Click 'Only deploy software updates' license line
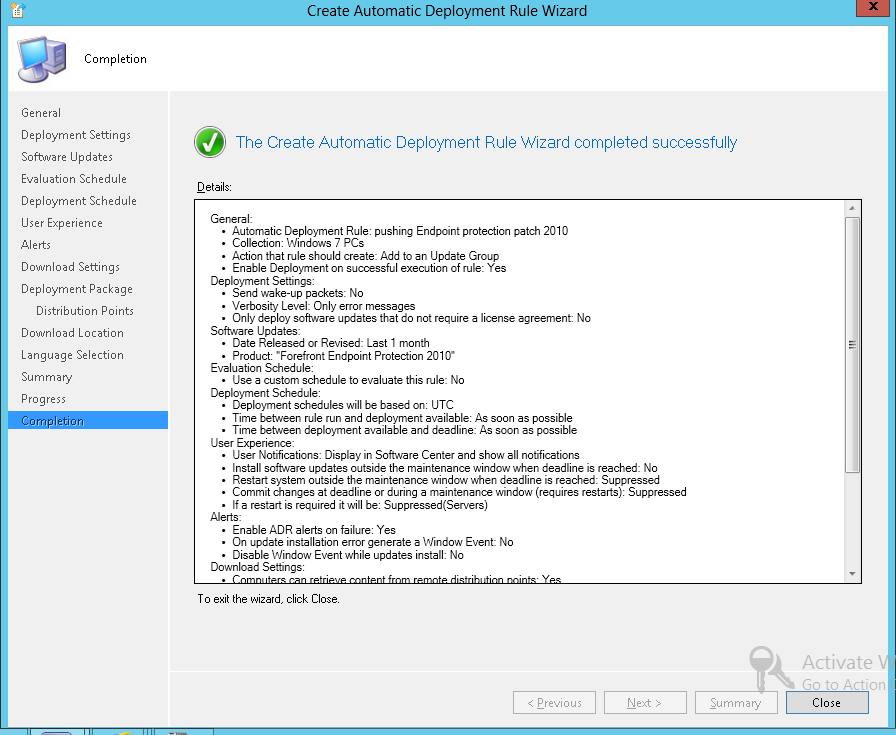 coord(411,318)
